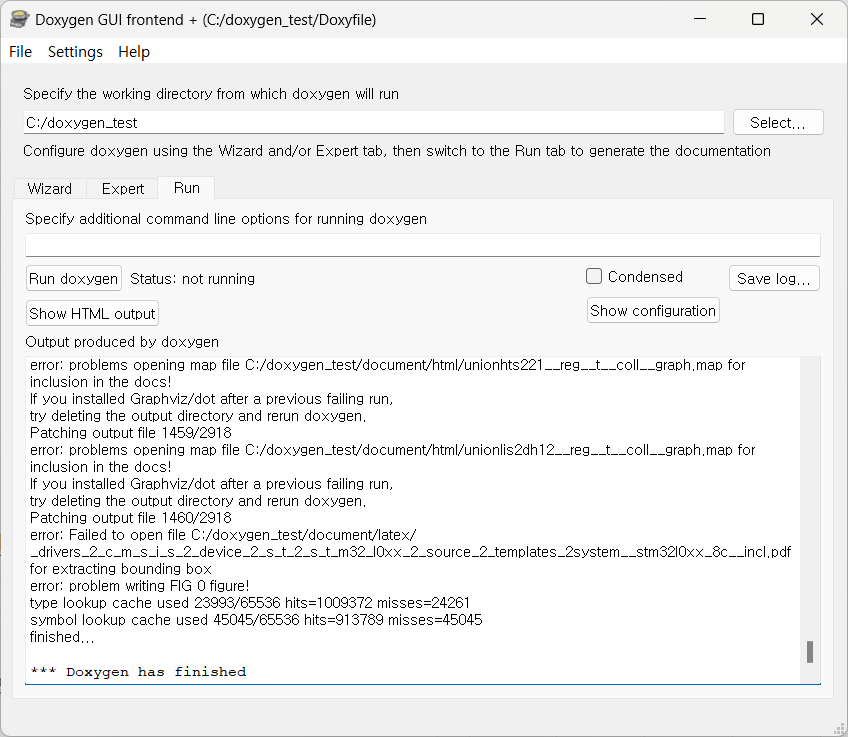
Task: Click the Run doxygen button
Action: click(x=74, y=278)
